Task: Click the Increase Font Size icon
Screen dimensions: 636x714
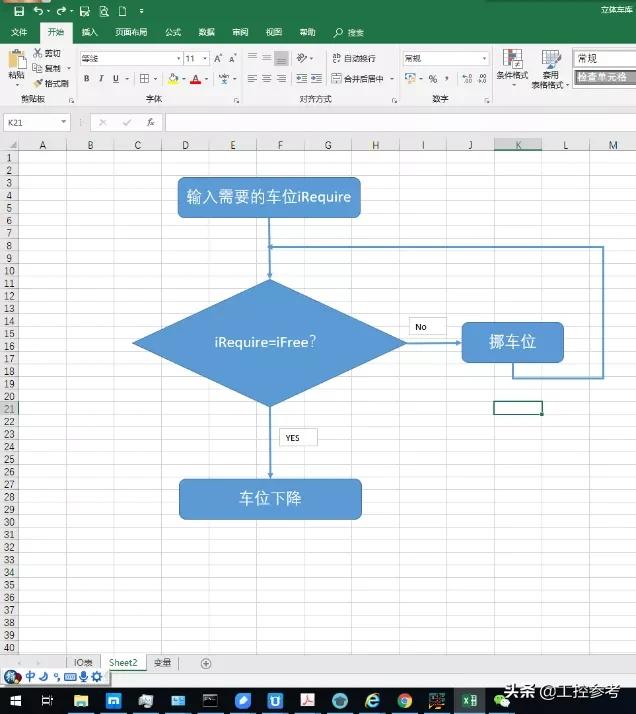Action: 218,58
